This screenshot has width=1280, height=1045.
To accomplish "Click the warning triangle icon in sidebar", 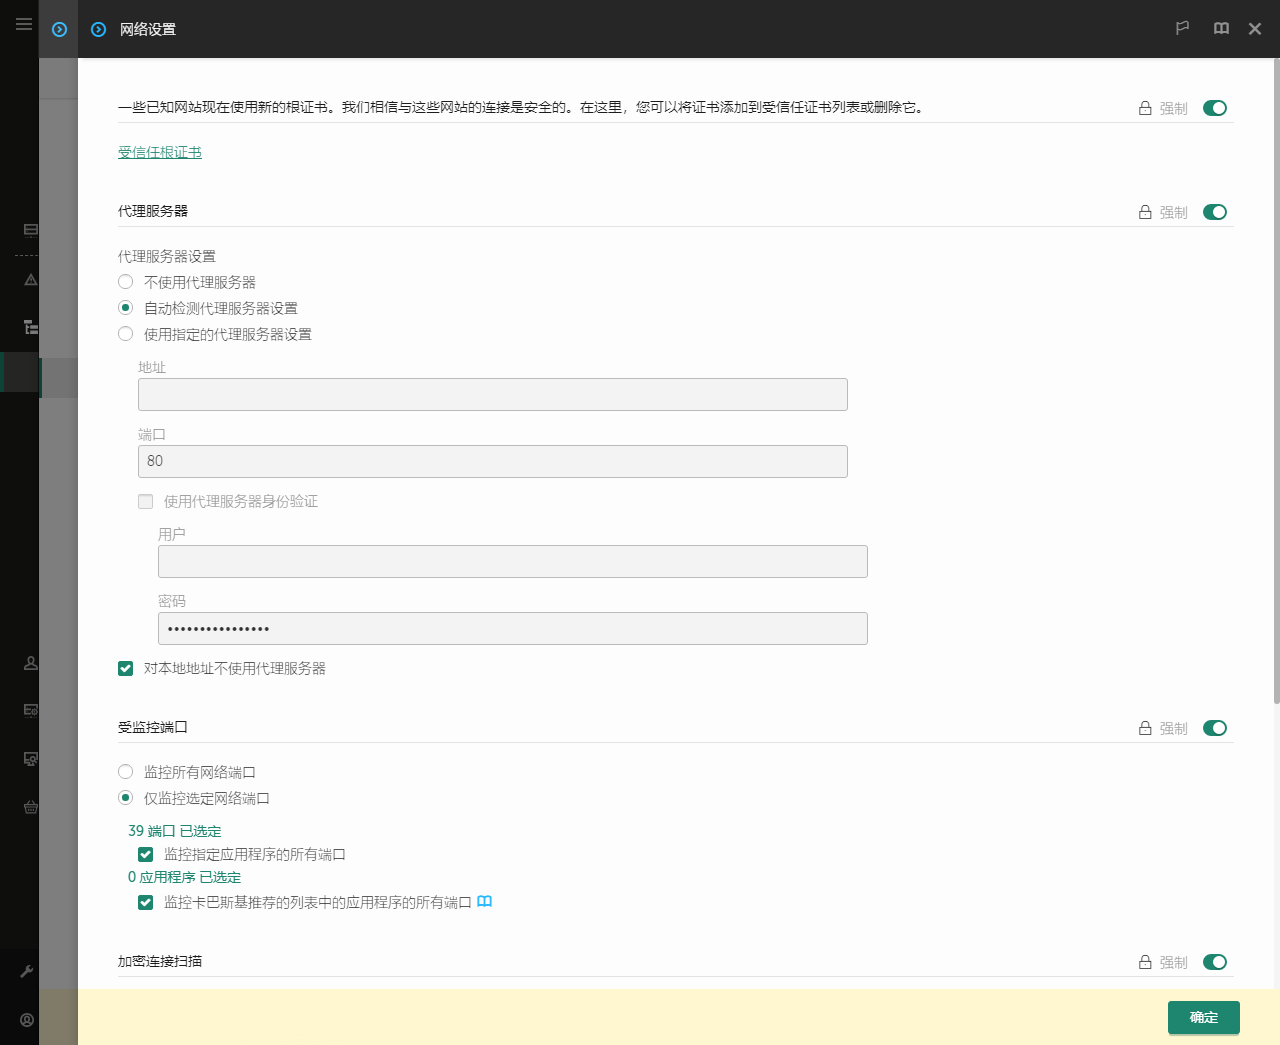I will pos(31,279).
